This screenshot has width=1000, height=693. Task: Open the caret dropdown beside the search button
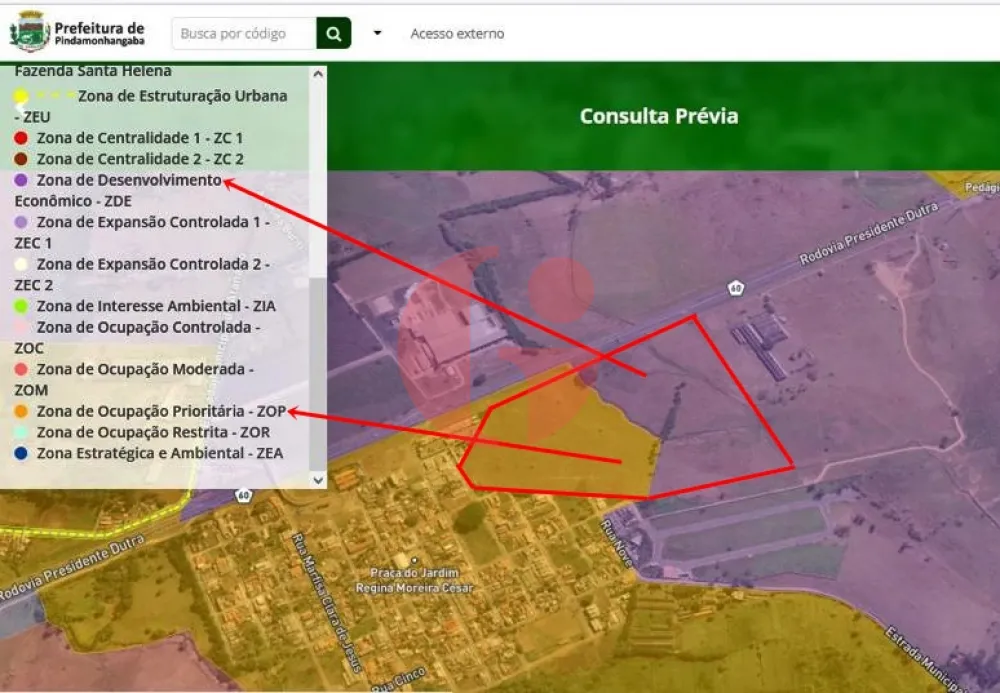377,33
